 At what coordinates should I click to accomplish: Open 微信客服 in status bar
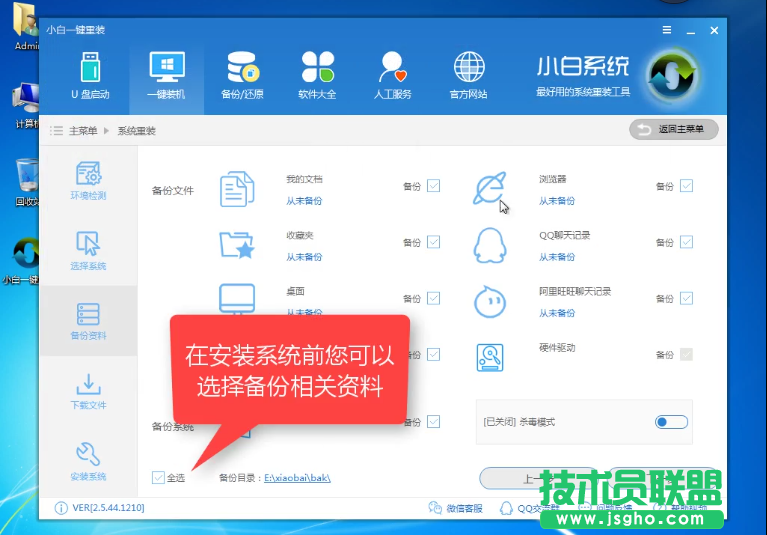pos(455,508)
